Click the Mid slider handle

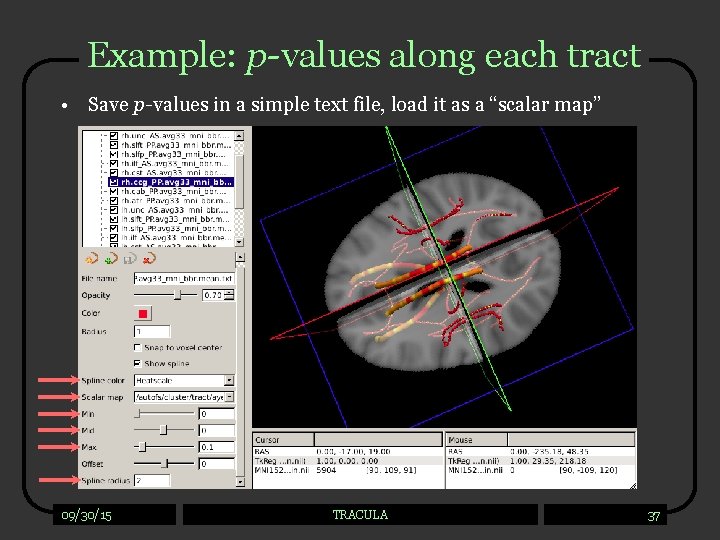pos(163,430)
